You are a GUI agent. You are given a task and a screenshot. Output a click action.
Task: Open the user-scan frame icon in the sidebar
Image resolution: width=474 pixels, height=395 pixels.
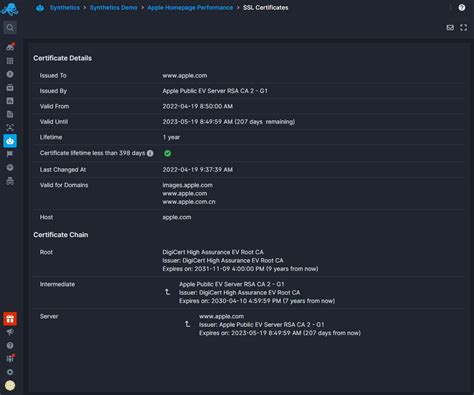point(10,127)
